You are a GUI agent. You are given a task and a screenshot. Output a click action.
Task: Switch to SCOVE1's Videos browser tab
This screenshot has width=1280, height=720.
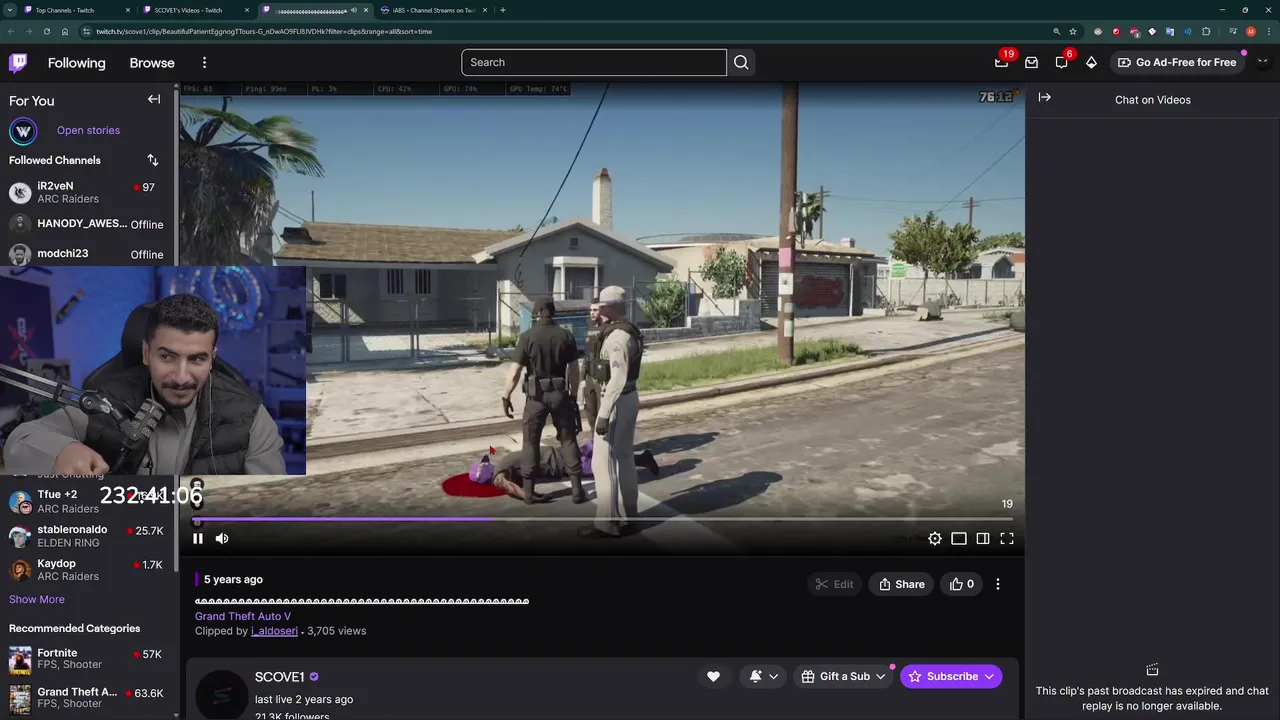pyautogui.click(x=196, y=10)
